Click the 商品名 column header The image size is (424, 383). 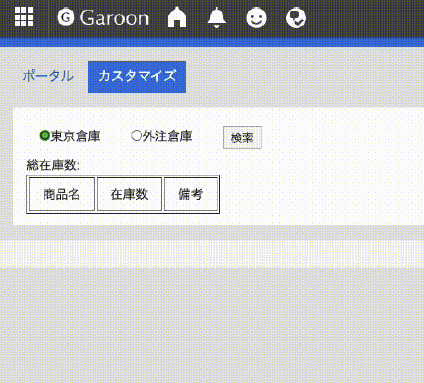click(x=62, y=194)
